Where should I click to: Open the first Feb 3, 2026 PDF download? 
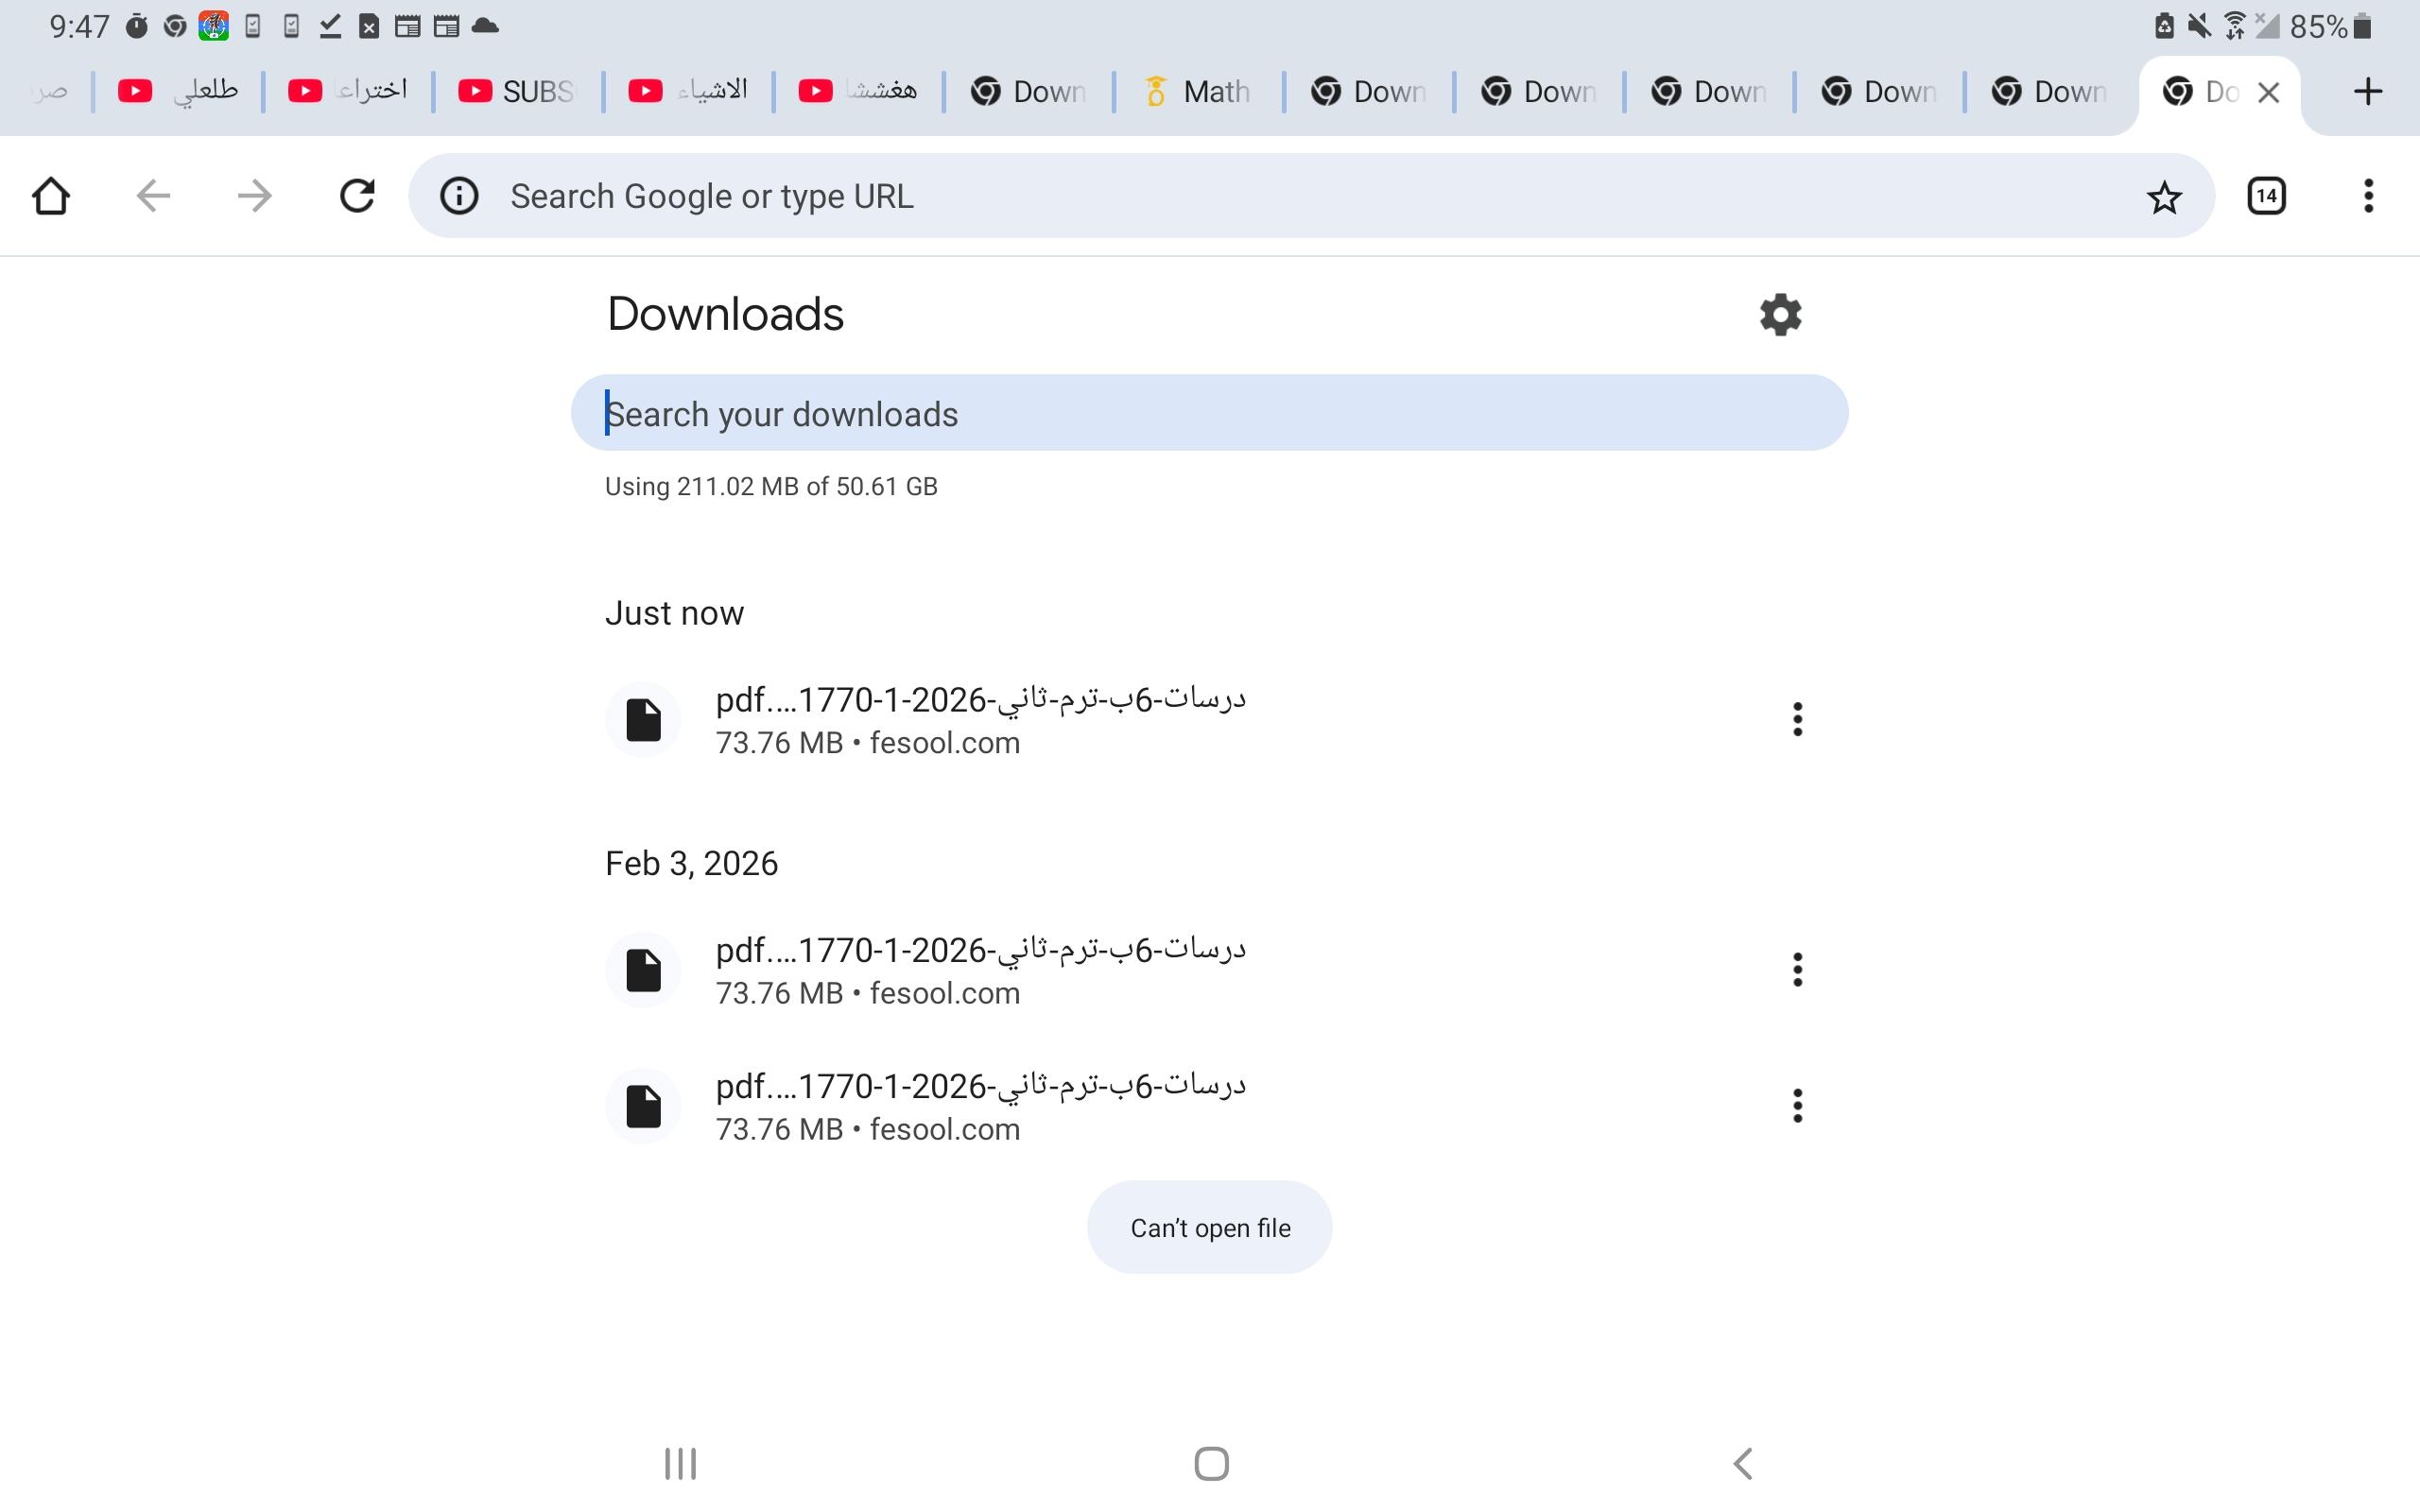[x=980, y=968]
